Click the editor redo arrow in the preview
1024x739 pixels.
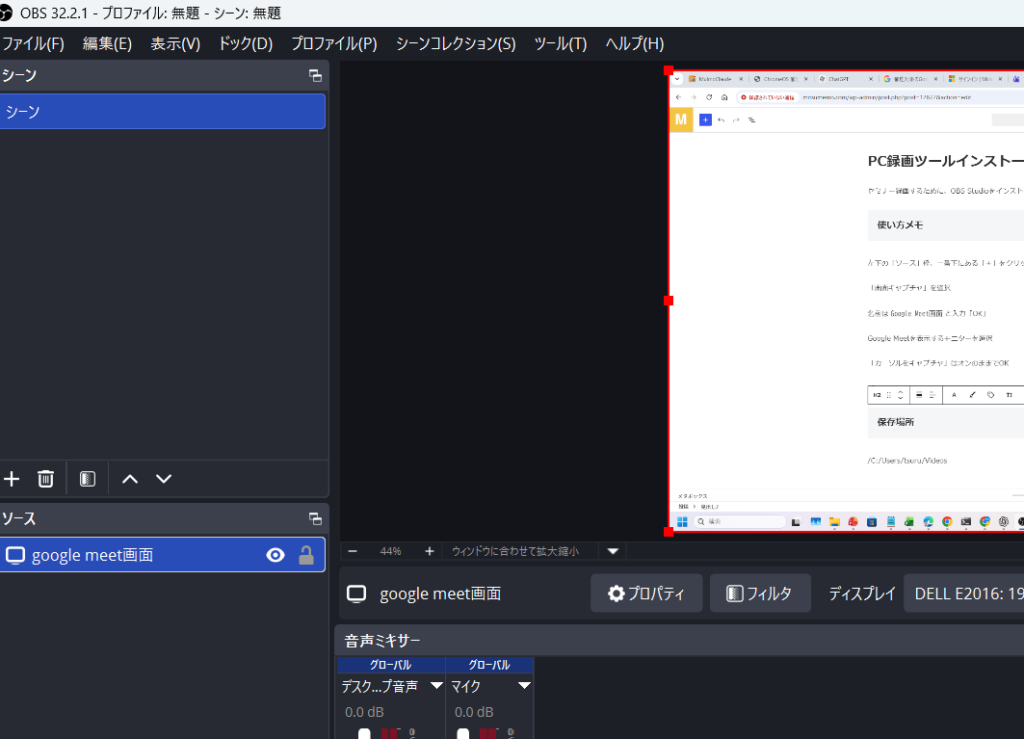(x=736, y=120)
